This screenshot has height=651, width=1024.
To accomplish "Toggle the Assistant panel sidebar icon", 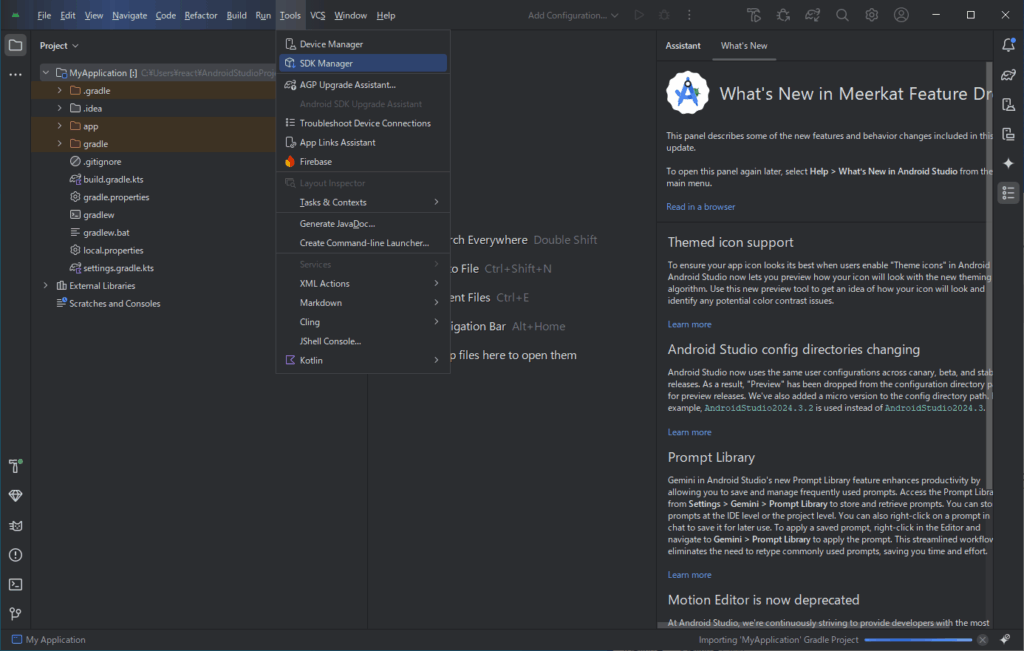I will 1008,193.
